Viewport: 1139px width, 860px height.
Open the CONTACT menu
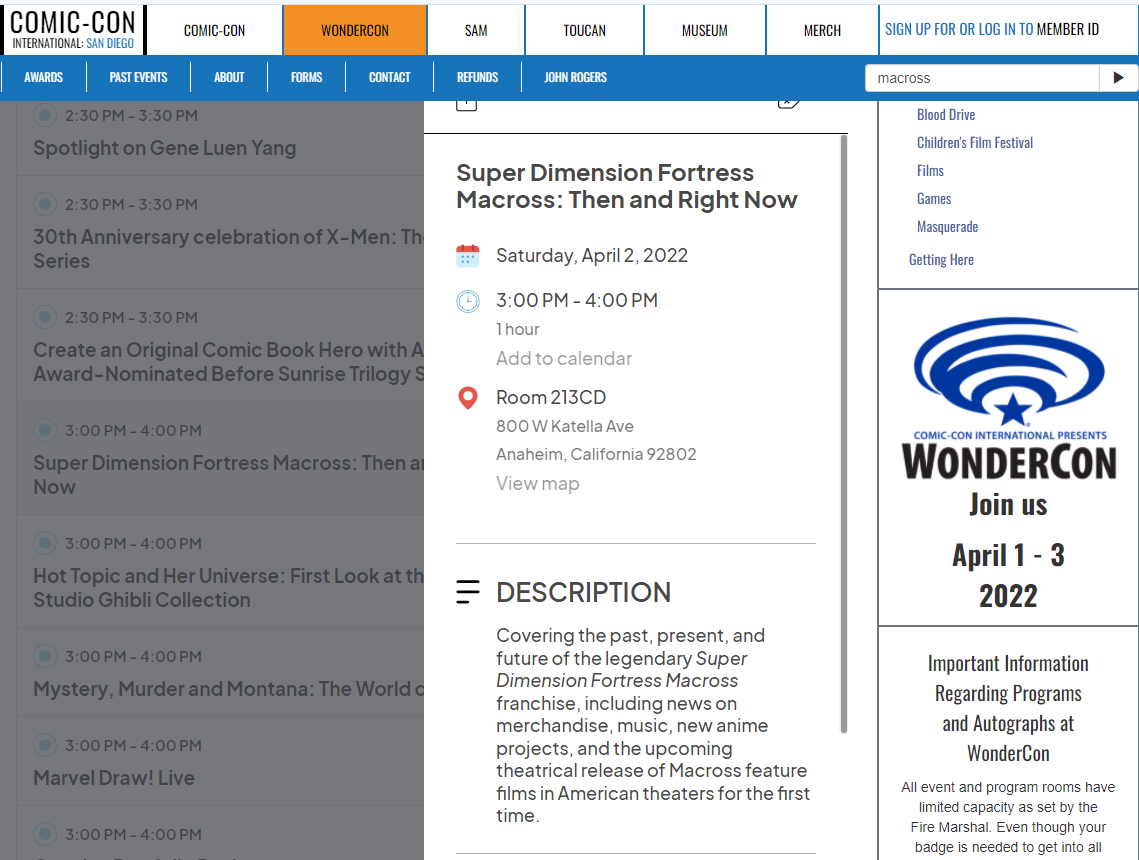[389, 77]
